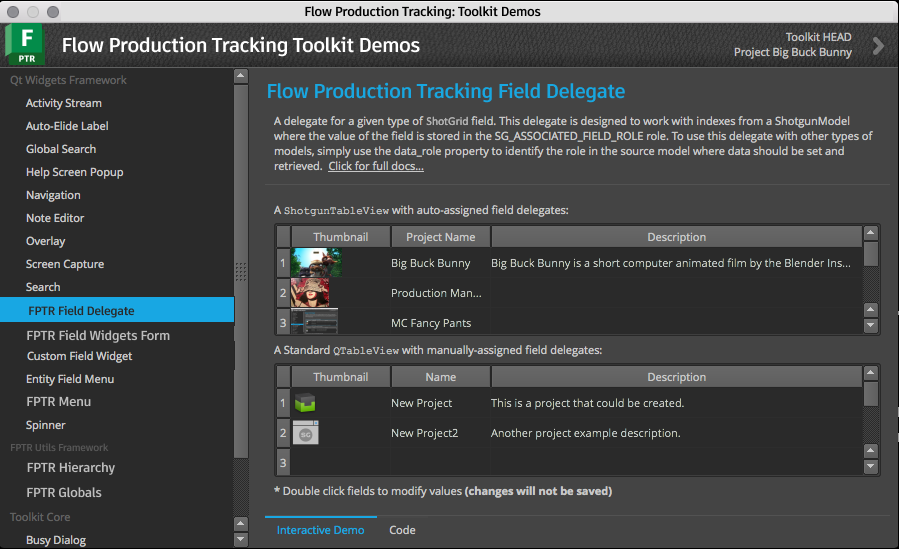Select Screen Capture item
The height and width of the screenshot is (549, 899).
(65, 264)
